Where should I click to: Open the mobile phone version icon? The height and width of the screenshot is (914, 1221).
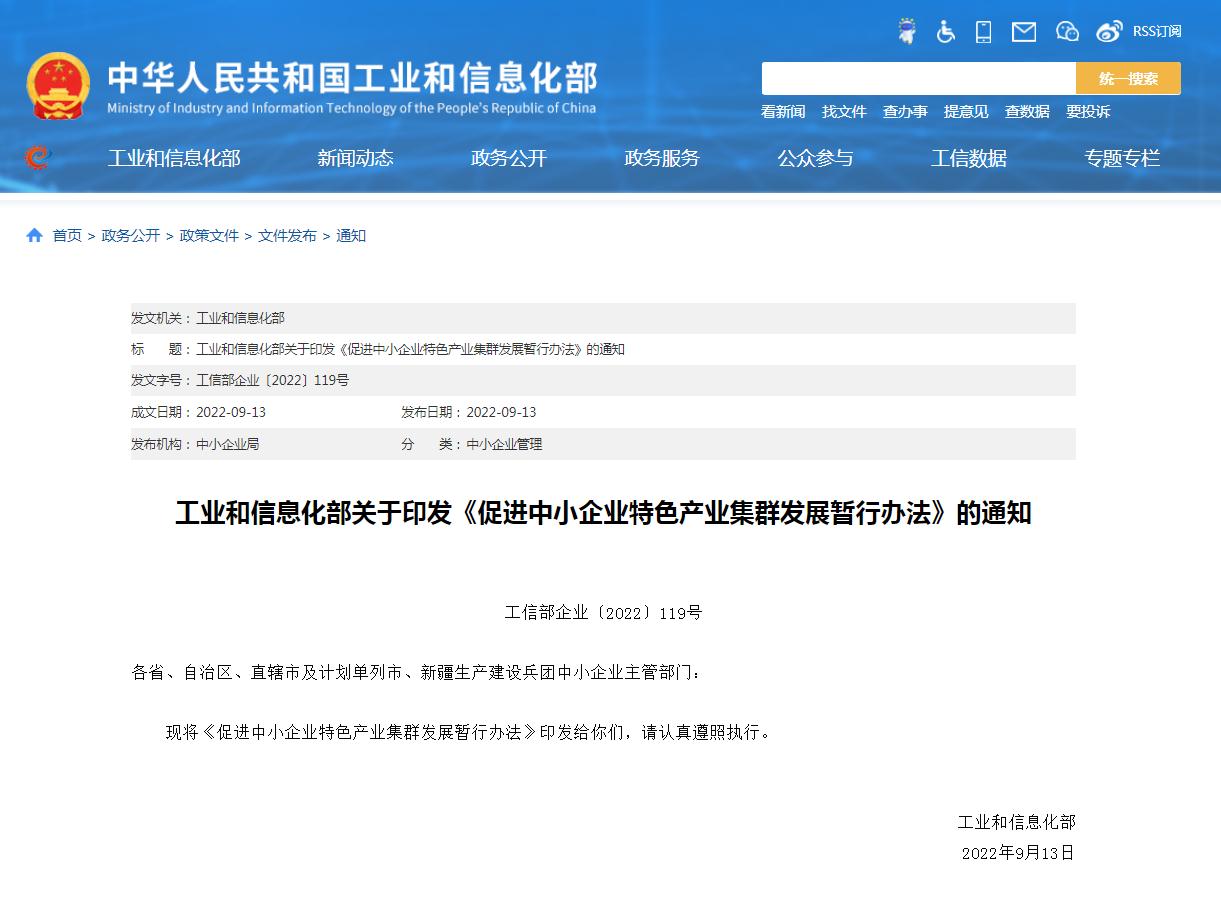coord(984,32)
